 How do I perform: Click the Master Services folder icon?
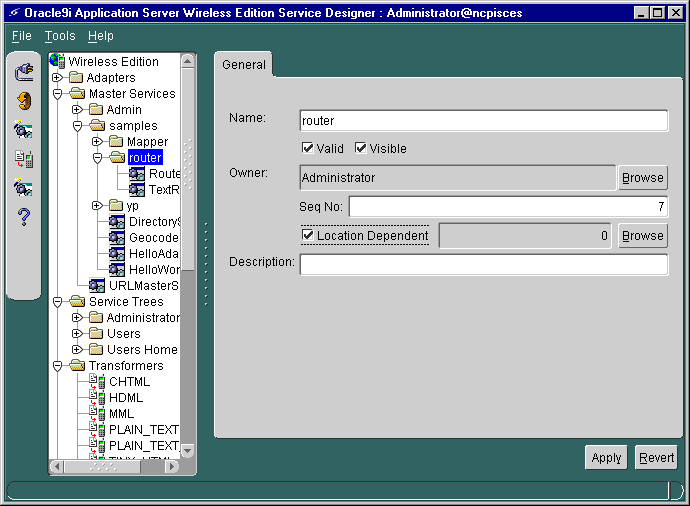click(77, 93)
